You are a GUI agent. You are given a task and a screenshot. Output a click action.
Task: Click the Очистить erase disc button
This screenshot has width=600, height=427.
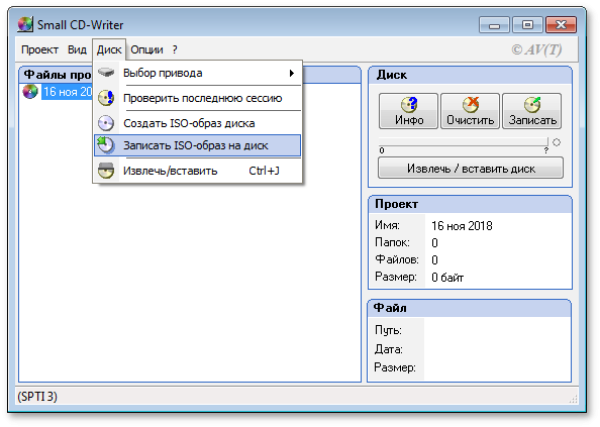click(470, 111)
